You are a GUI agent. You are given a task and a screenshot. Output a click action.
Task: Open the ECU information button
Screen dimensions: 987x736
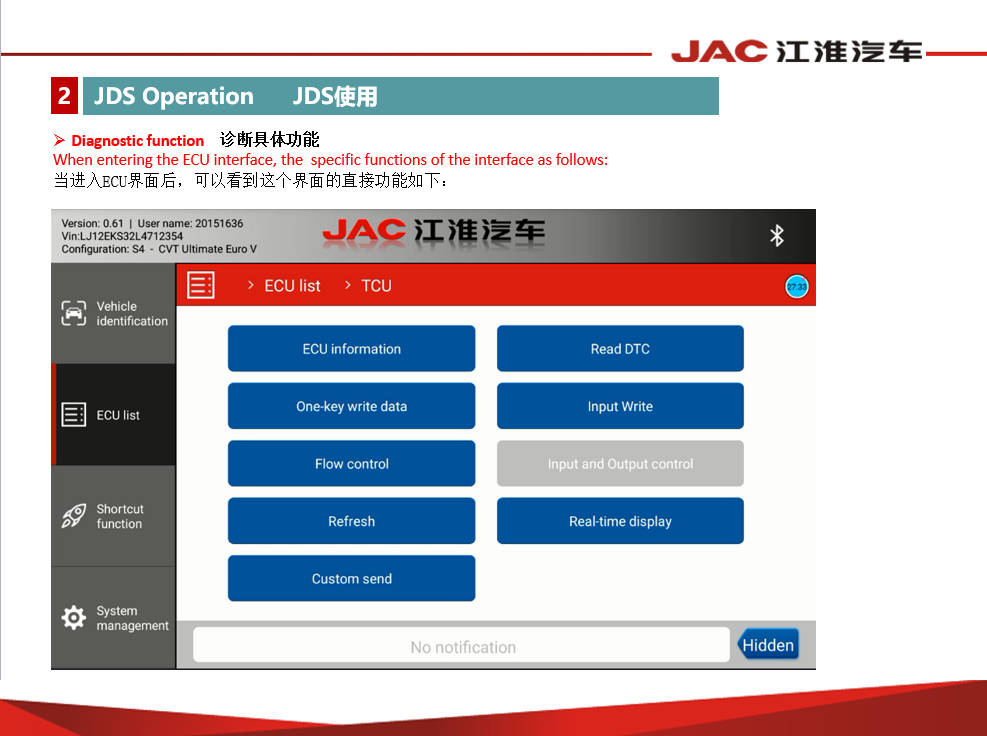coord(351,349)
